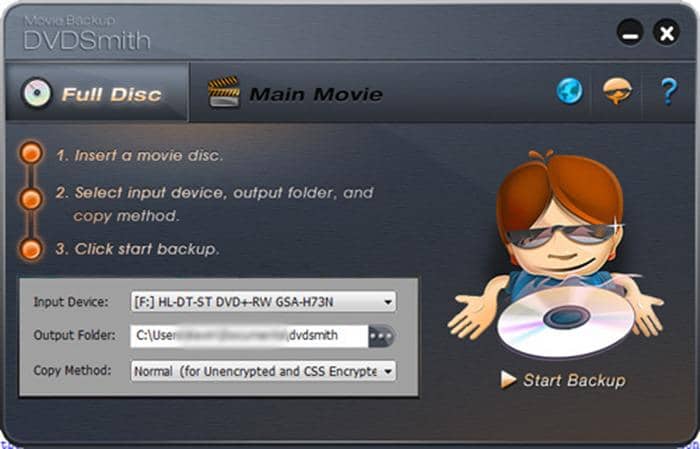
Task: Expand the Input Device dropdown
Action: tap(388, 302)
